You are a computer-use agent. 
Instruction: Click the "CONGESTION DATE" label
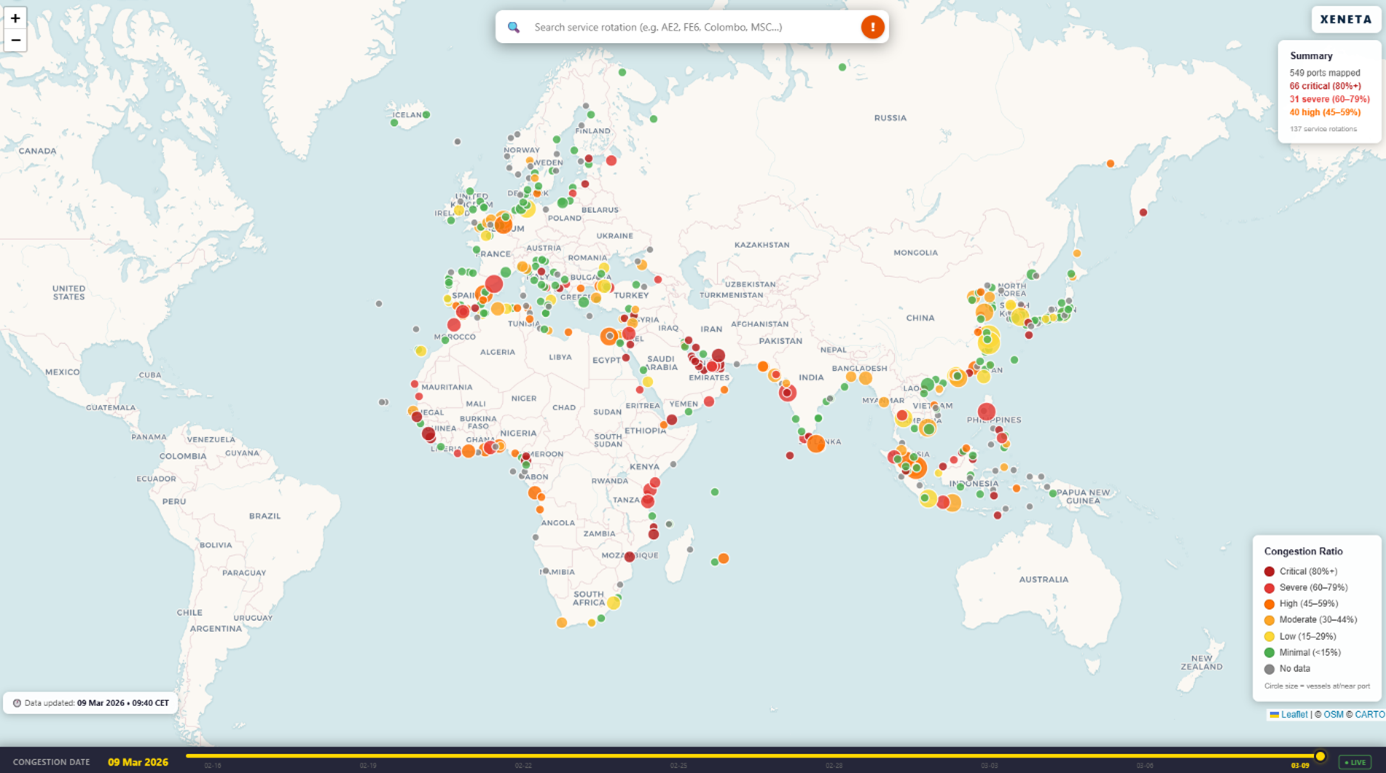51,762
